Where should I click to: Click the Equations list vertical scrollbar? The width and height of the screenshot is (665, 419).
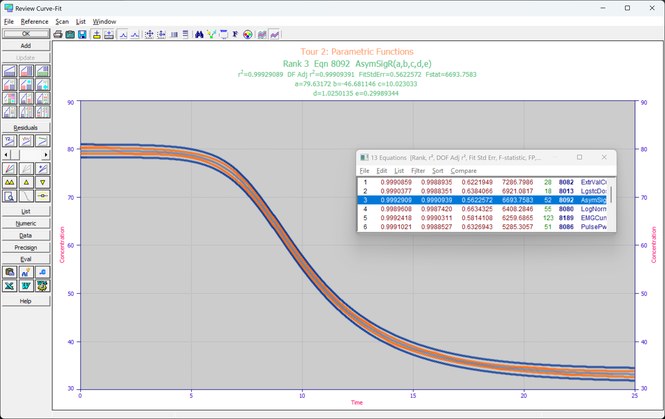[611, 204]
